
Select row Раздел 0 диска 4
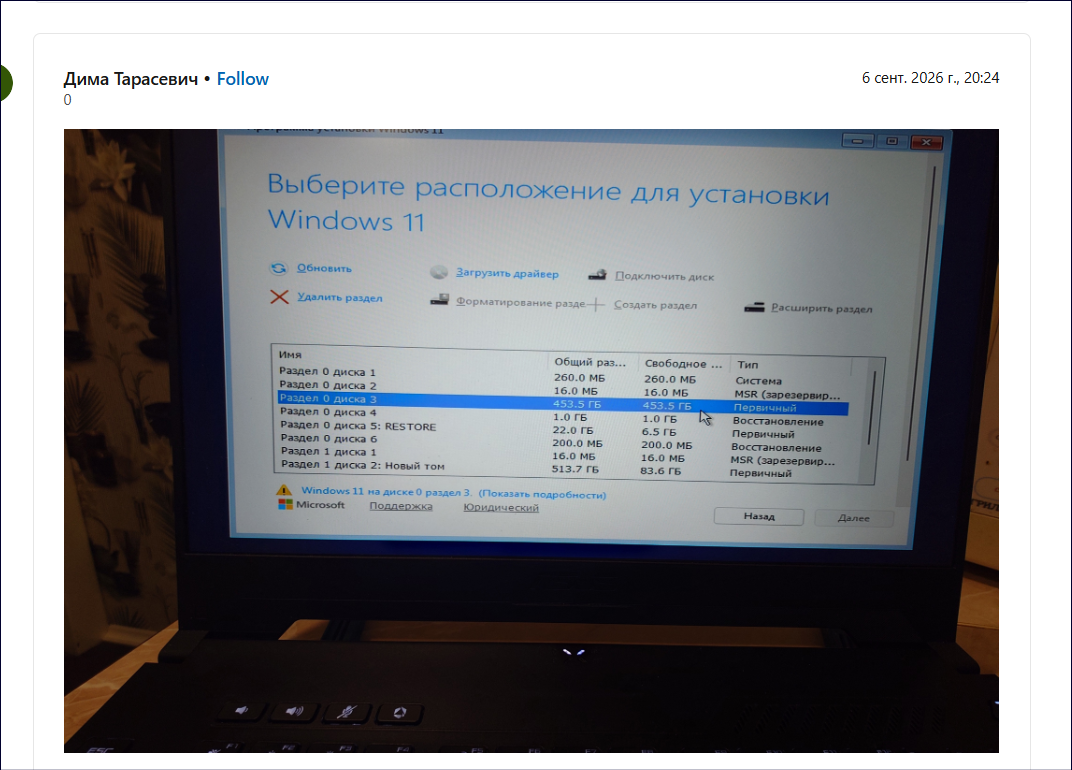point(562,416)
